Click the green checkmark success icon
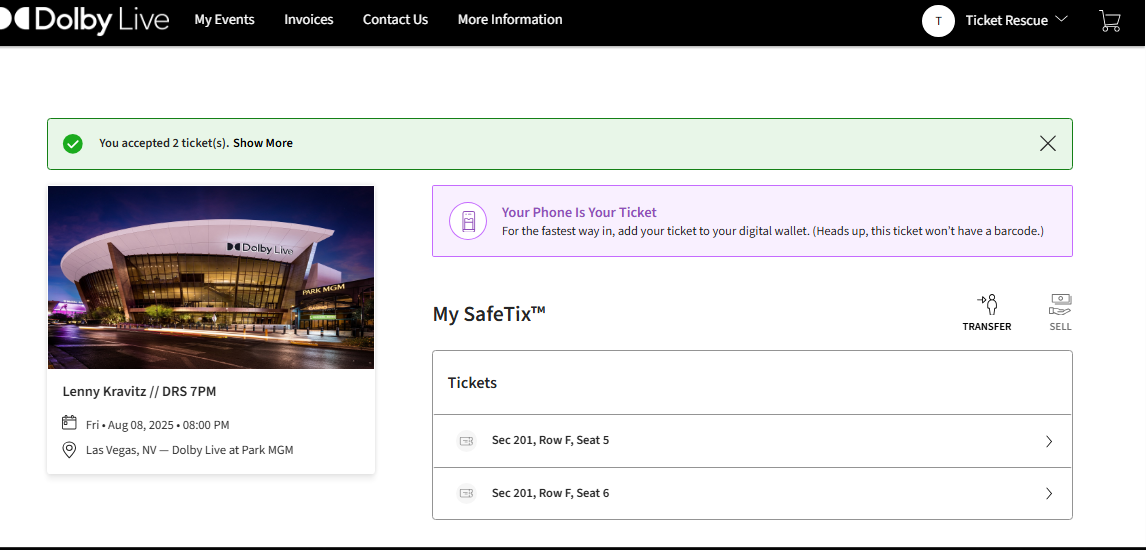The image size is (1146, 550). [x=72, y=143]
